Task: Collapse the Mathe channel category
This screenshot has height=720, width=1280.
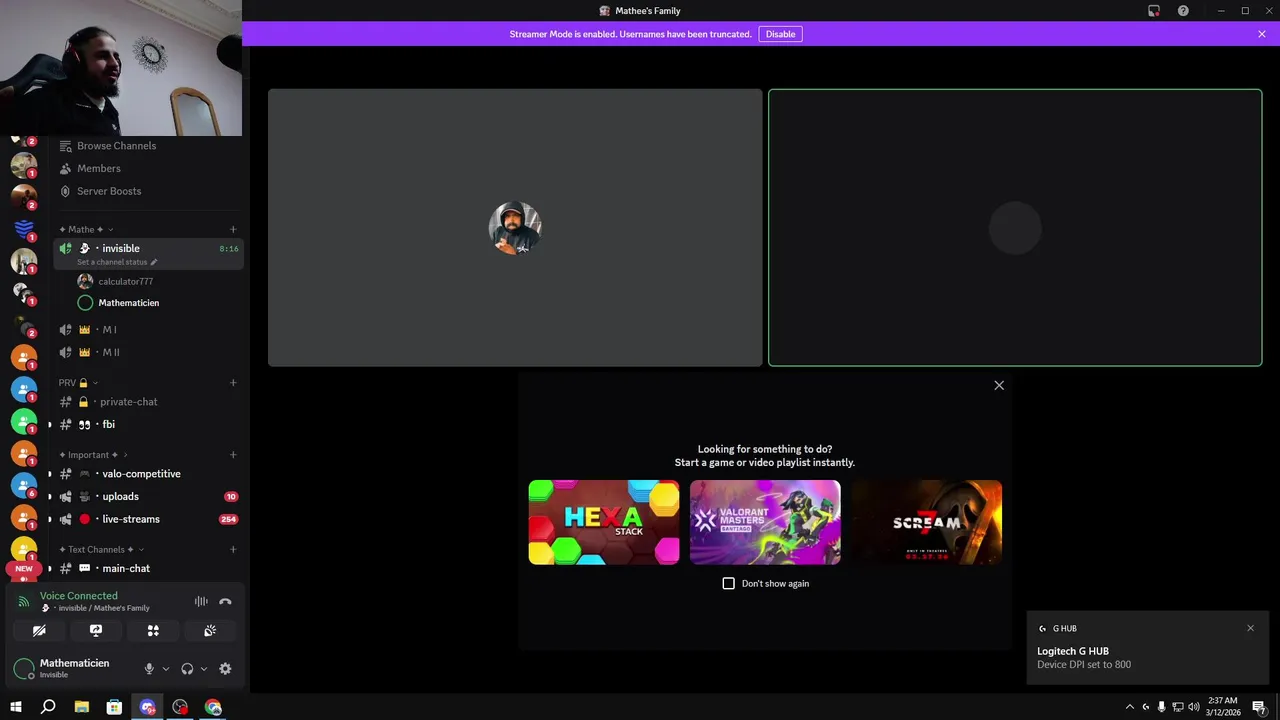Action: 86,230
